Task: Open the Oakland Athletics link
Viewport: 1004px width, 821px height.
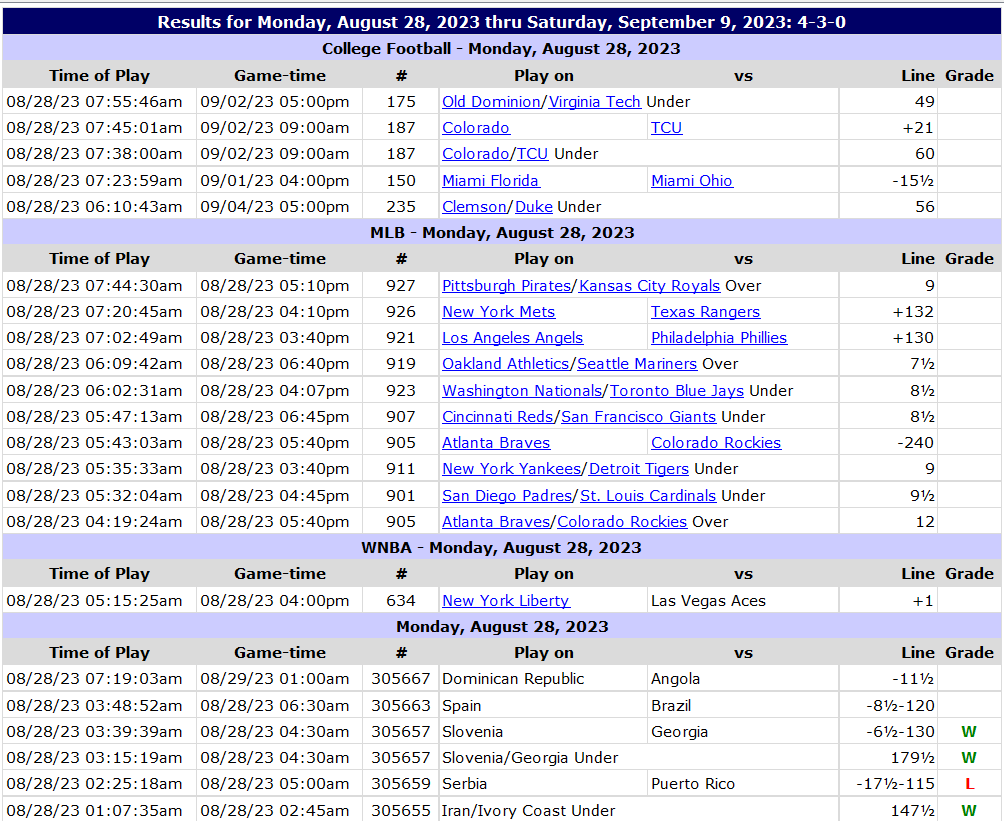Action: 505,364
